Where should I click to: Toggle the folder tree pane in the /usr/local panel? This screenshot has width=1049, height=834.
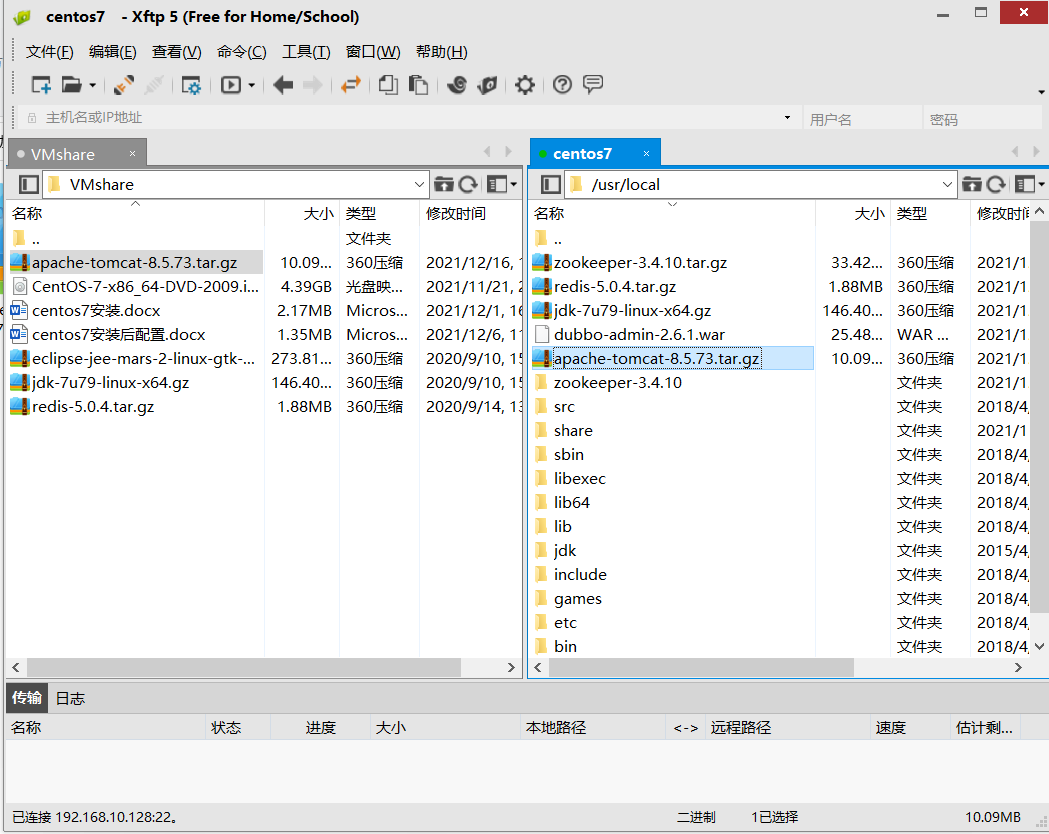[551, 184]
